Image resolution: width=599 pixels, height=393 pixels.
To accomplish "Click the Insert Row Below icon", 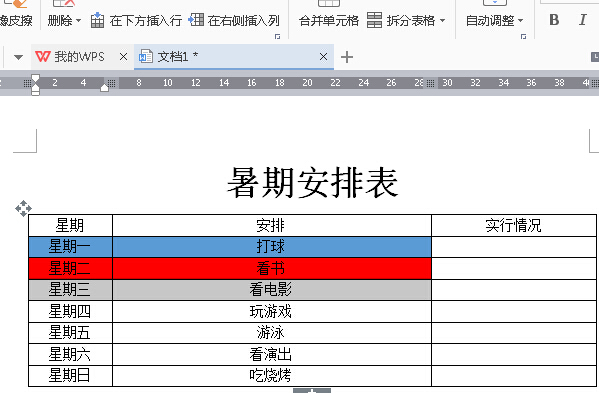I will (x=97, y=20).
